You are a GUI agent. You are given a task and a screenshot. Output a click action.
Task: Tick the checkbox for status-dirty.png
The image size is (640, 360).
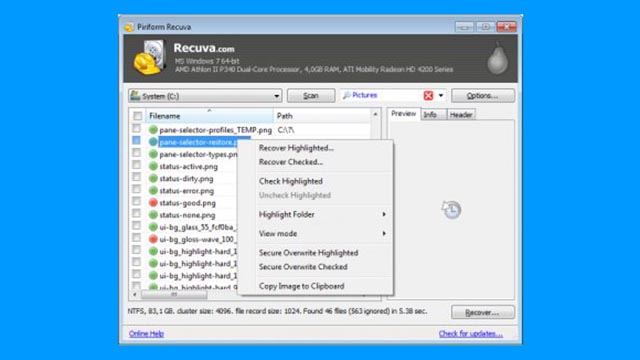click(136, 178)
